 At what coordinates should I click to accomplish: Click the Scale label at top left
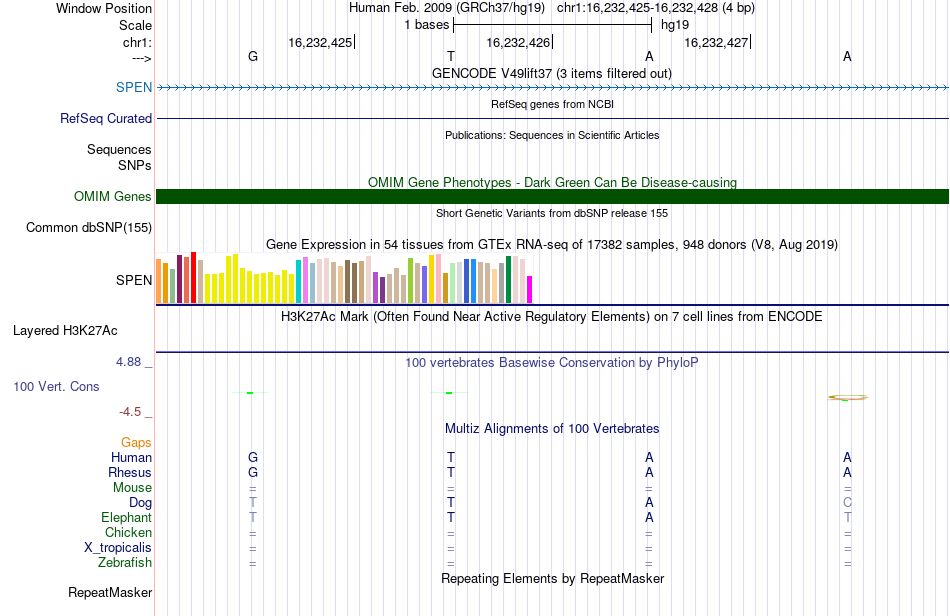[136, 25]
